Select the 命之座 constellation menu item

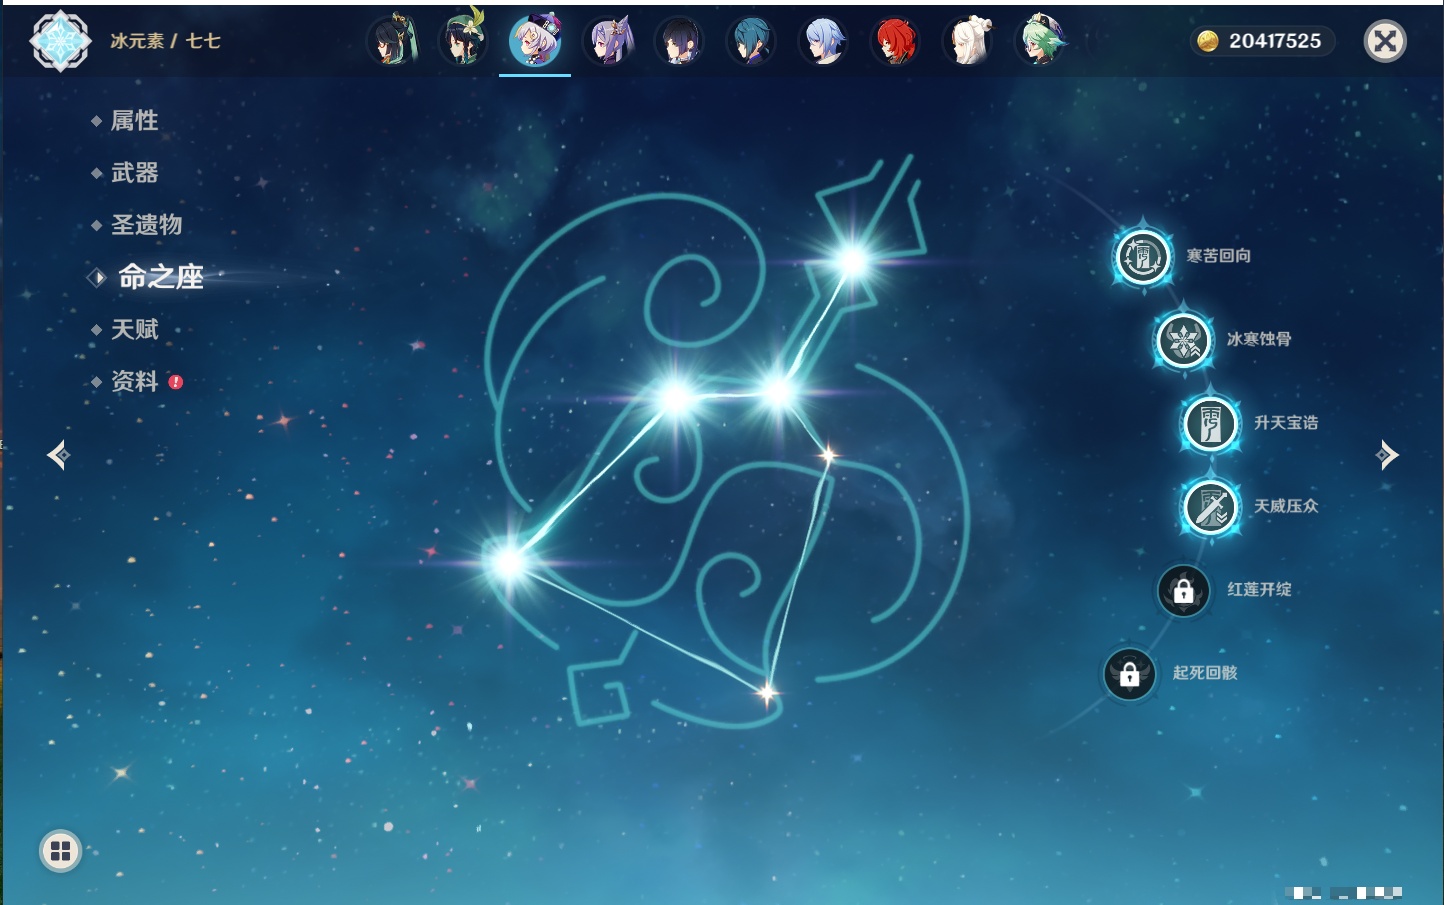(x=160, y=277)
